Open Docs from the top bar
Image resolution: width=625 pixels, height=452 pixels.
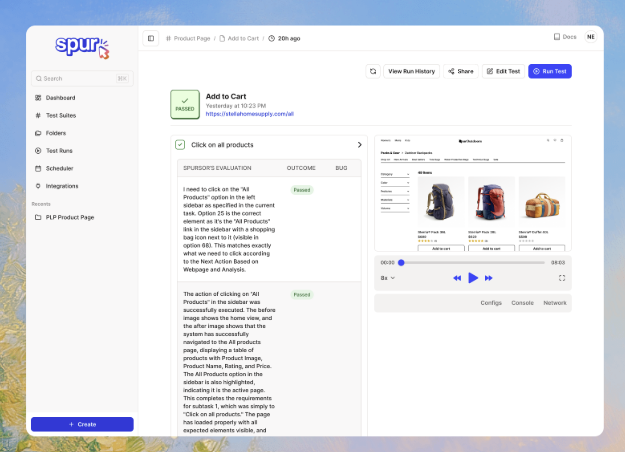coord(565,37)
